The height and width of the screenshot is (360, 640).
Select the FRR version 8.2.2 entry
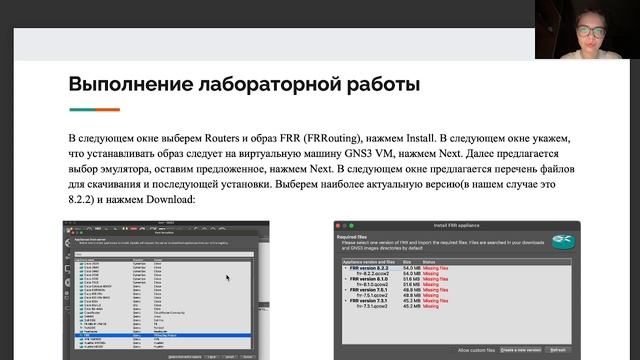[x=369, y=268]
